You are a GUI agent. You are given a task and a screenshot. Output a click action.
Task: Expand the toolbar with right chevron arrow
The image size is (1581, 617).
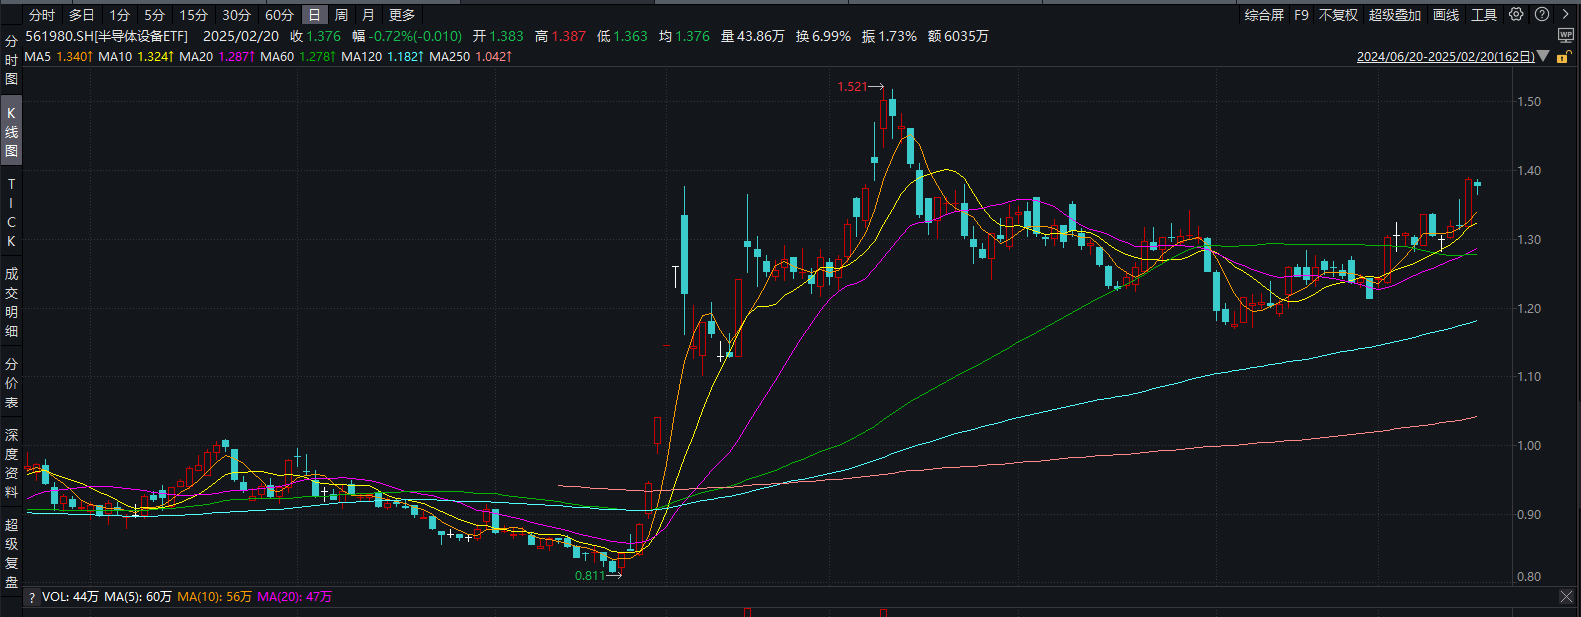point(1565,15)
